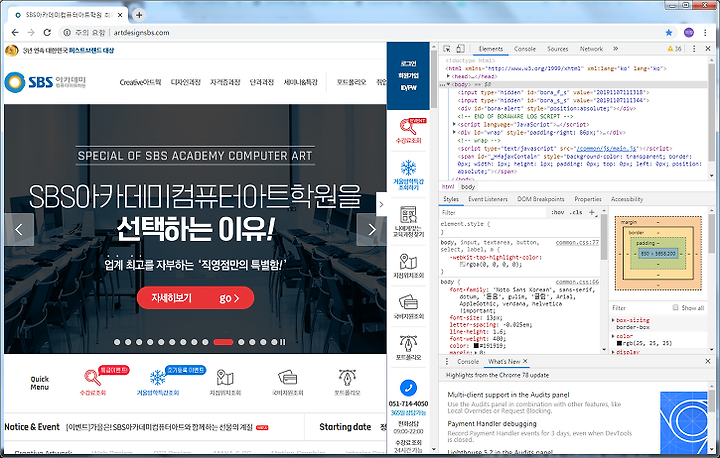Click the /common/js/main.js source link

[x=606, y=148]
